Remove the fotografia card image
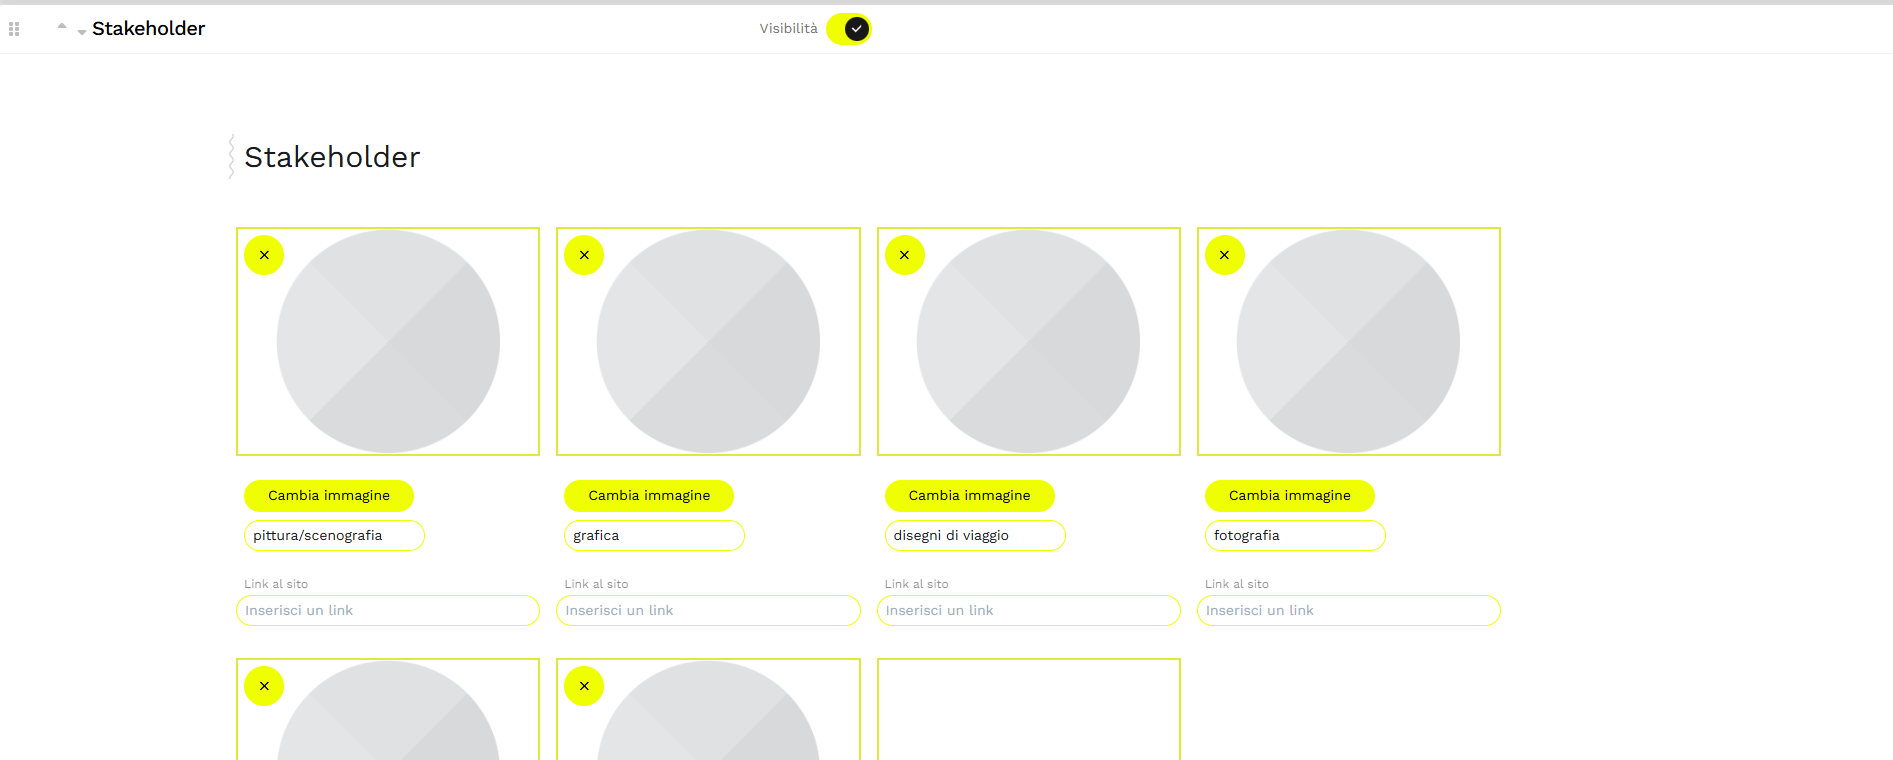 (x=1225, y=255)
